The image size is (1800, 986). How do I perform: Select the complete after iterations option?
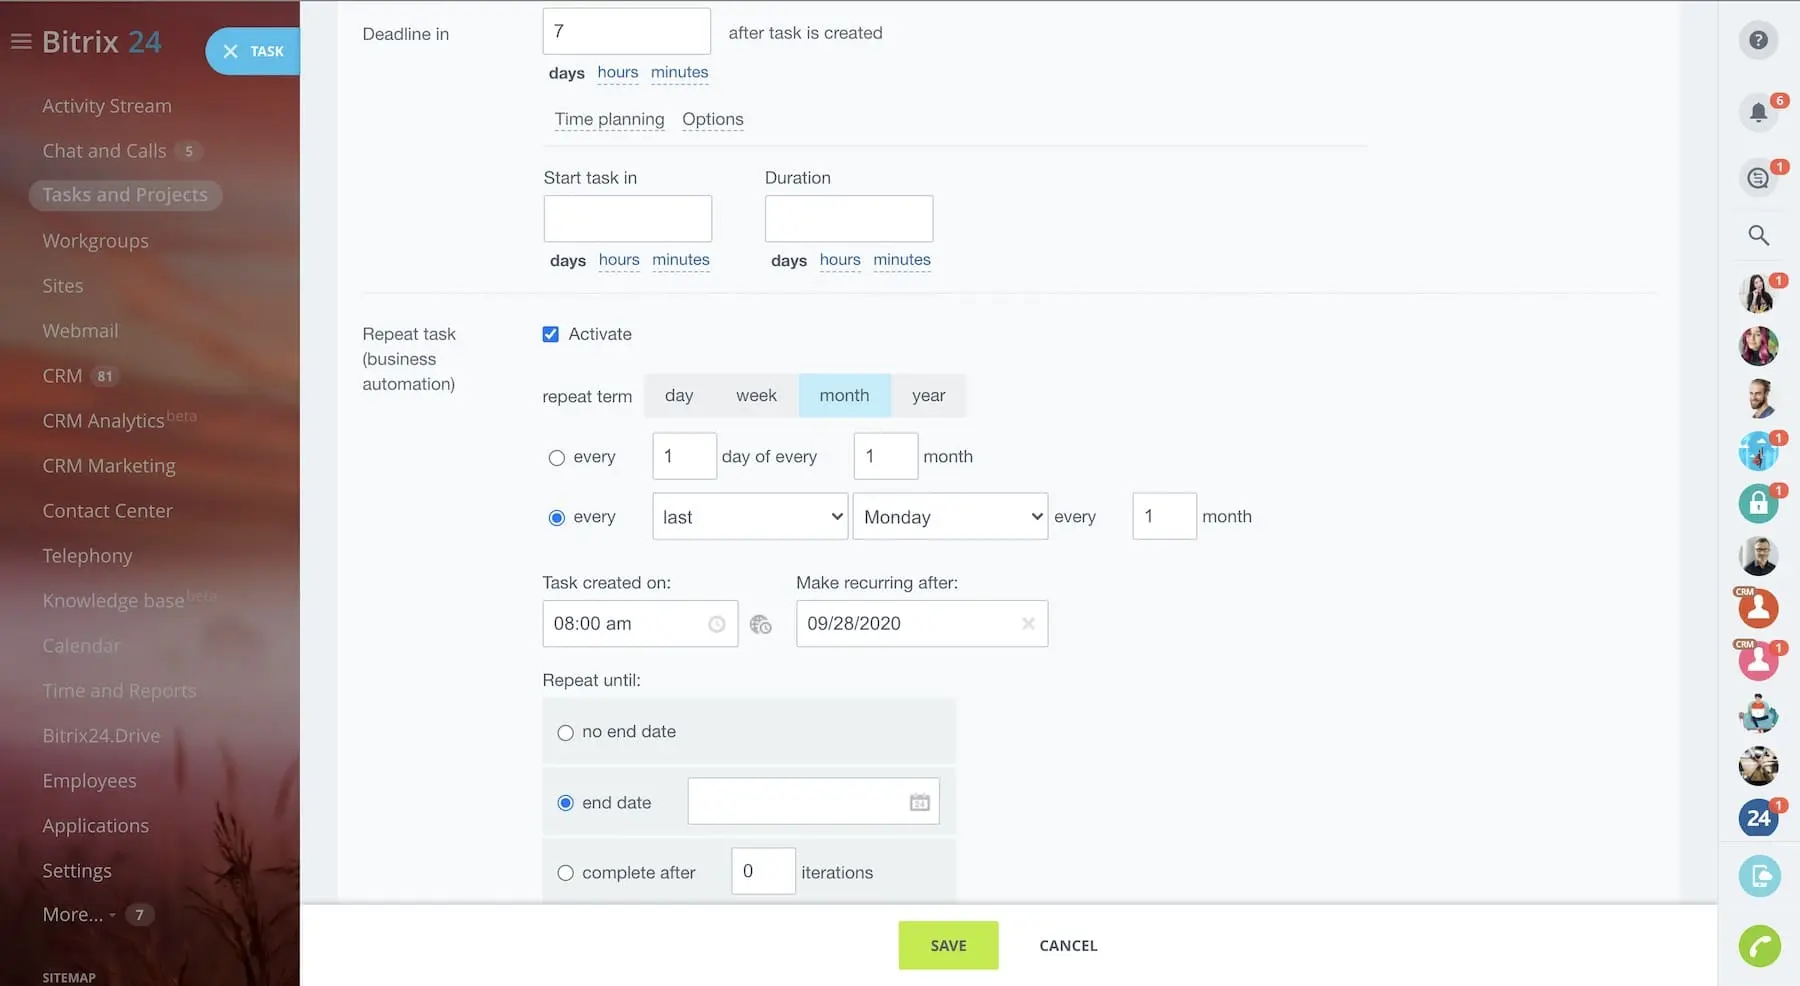pos(566,873)
